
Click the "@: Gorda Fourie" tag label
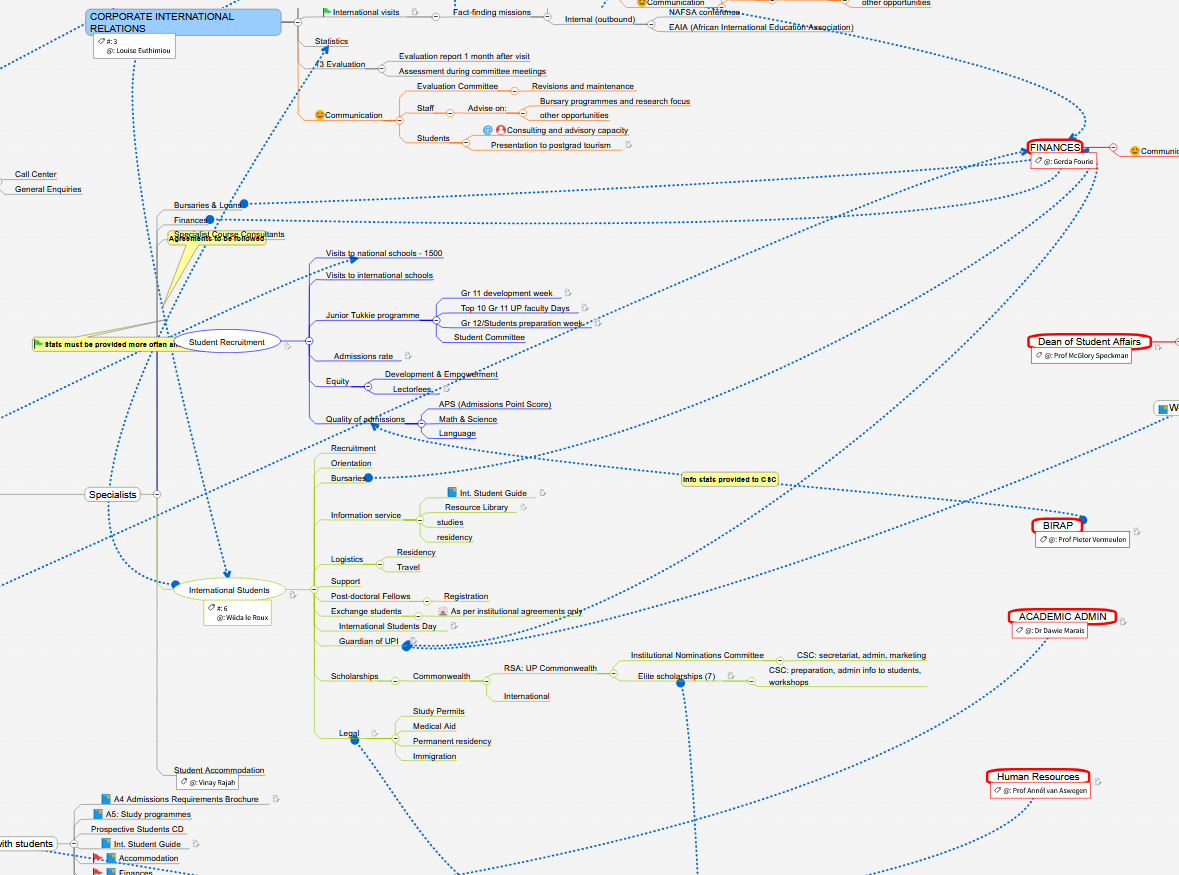pyautogui.click(x=1063, y=161)
